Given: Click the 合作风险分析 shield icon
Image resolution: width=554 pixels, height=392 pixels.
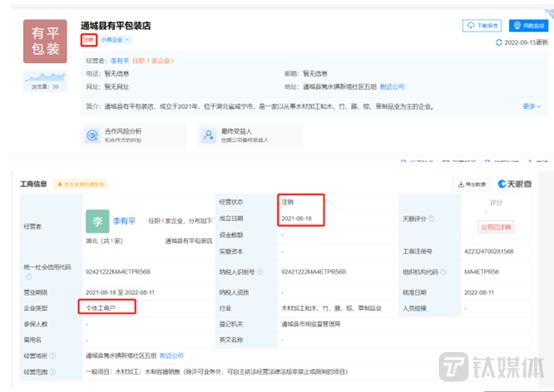Looking at the screenshot, I should pyautogui.click(x=93, y=135).
